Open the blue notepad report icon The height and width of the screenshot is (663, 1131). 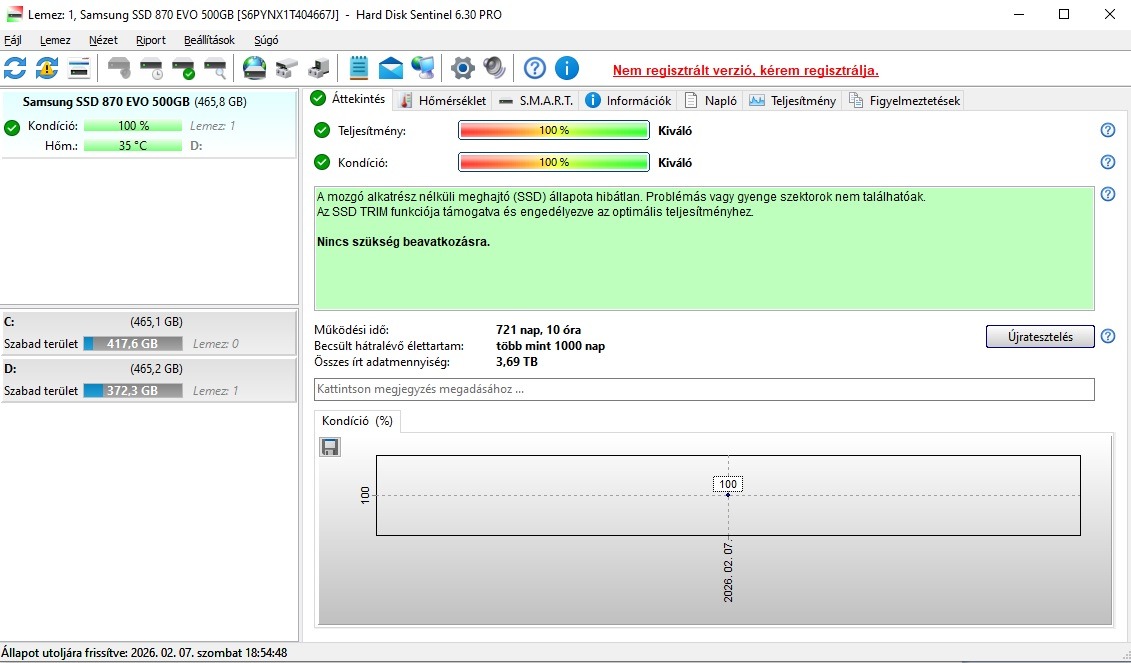point(358,69)
